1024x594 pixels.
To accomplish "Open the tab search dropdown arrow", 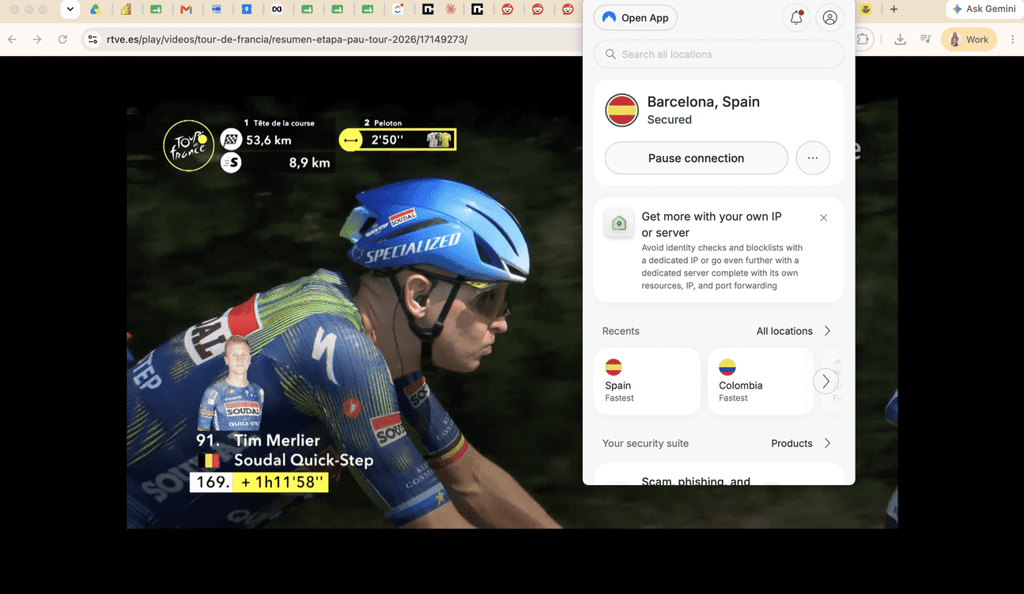I will tap(70, 9).
